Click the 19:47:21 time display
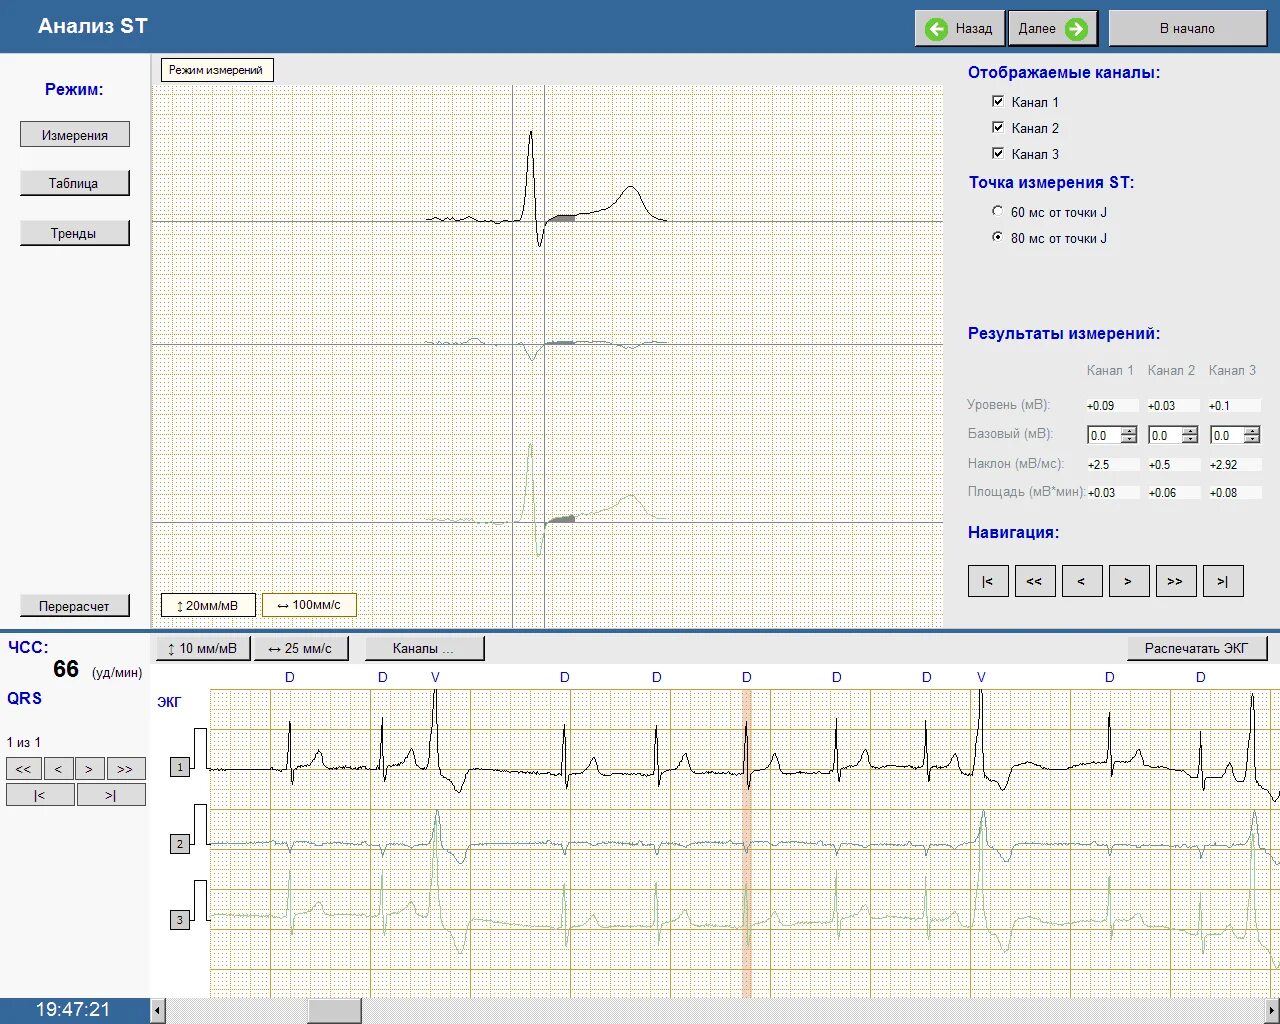Screen dimensions: 1280x1024 tap(73, 1010)
